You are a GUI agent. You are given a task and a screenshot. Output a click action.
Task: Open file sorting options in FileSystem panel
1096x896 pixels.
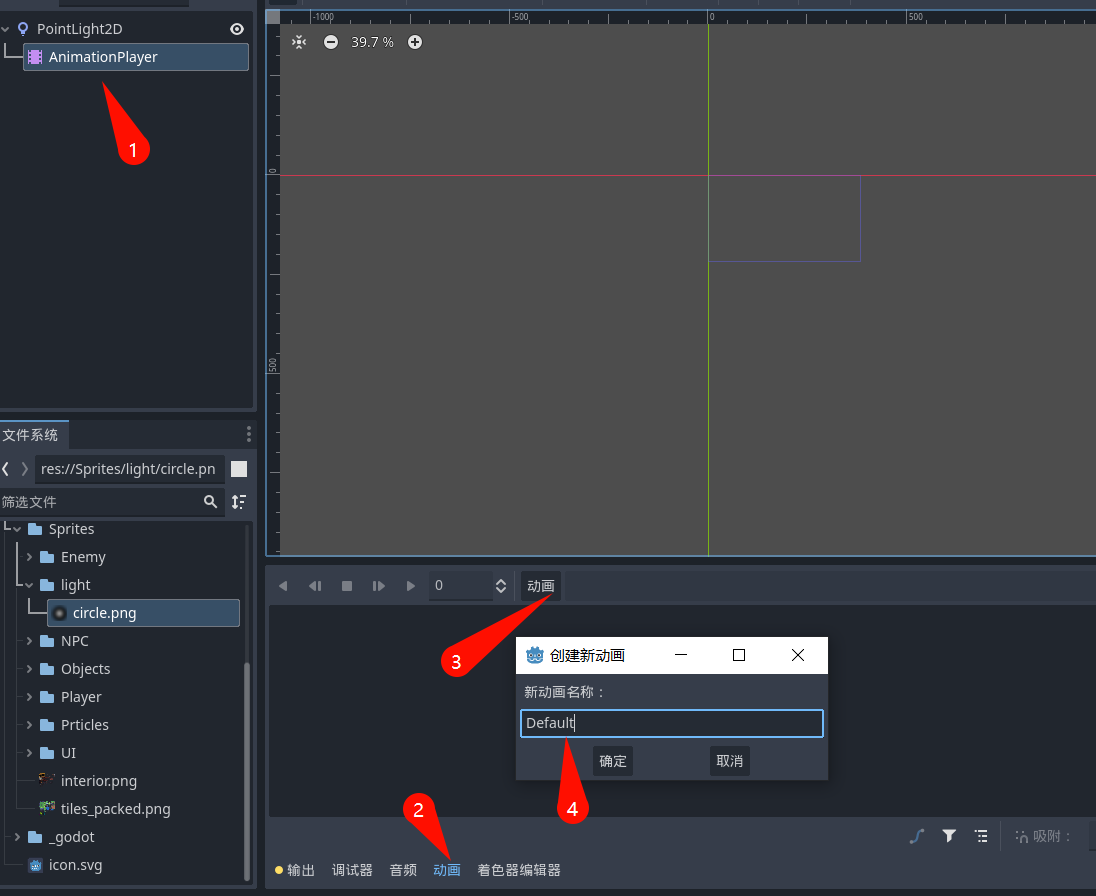point(239,501)
